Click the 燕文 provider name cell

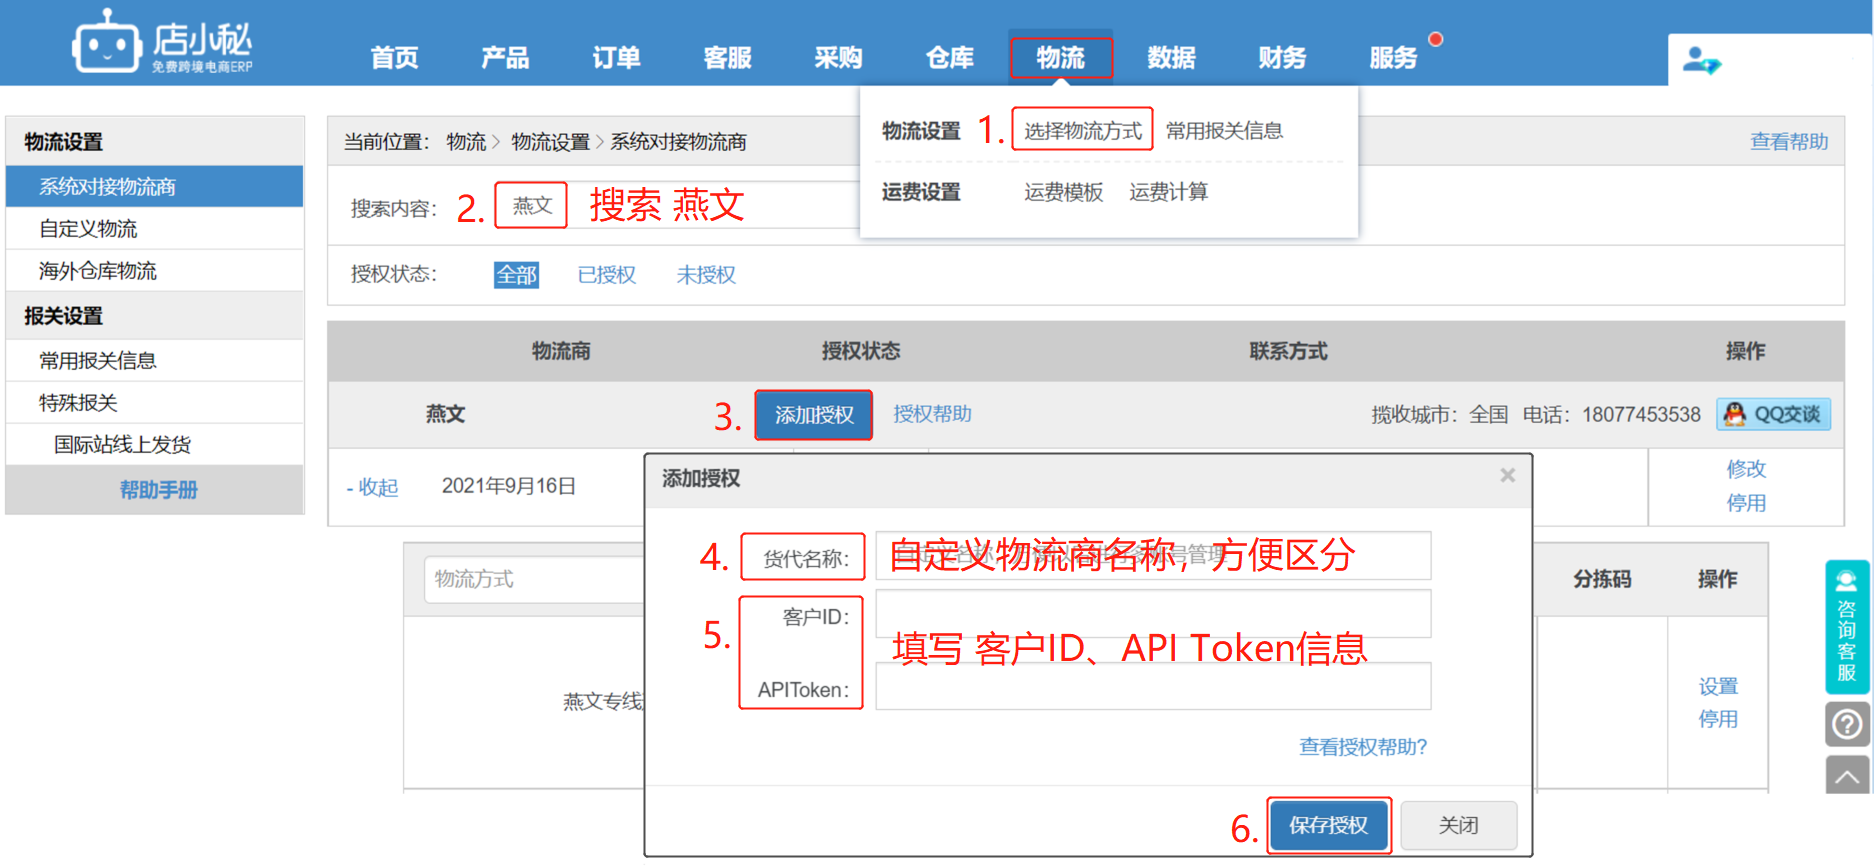click(445, 414)
